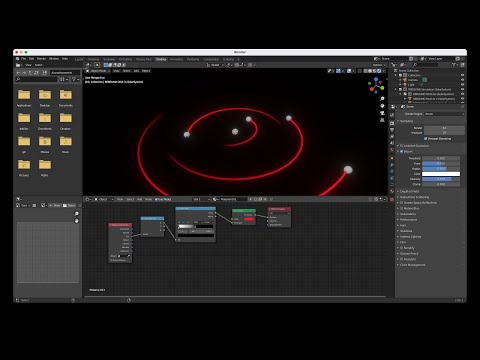480x360 pixels.
Task: Open the Modifiers properties tab
Action: (392, 165)
